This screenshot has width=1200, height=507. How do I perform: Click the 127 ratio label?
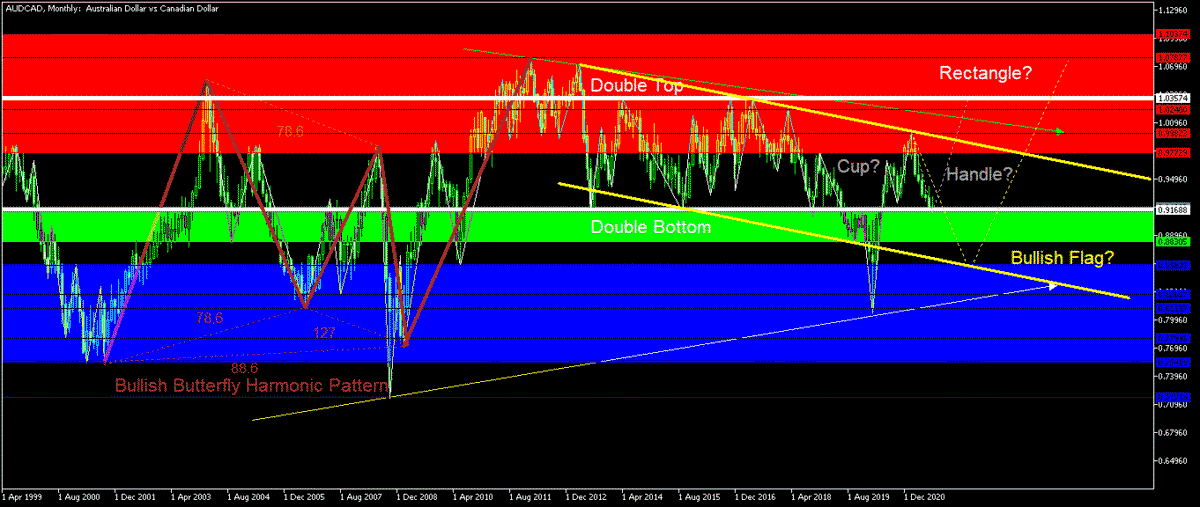click(x=324, y=333)
